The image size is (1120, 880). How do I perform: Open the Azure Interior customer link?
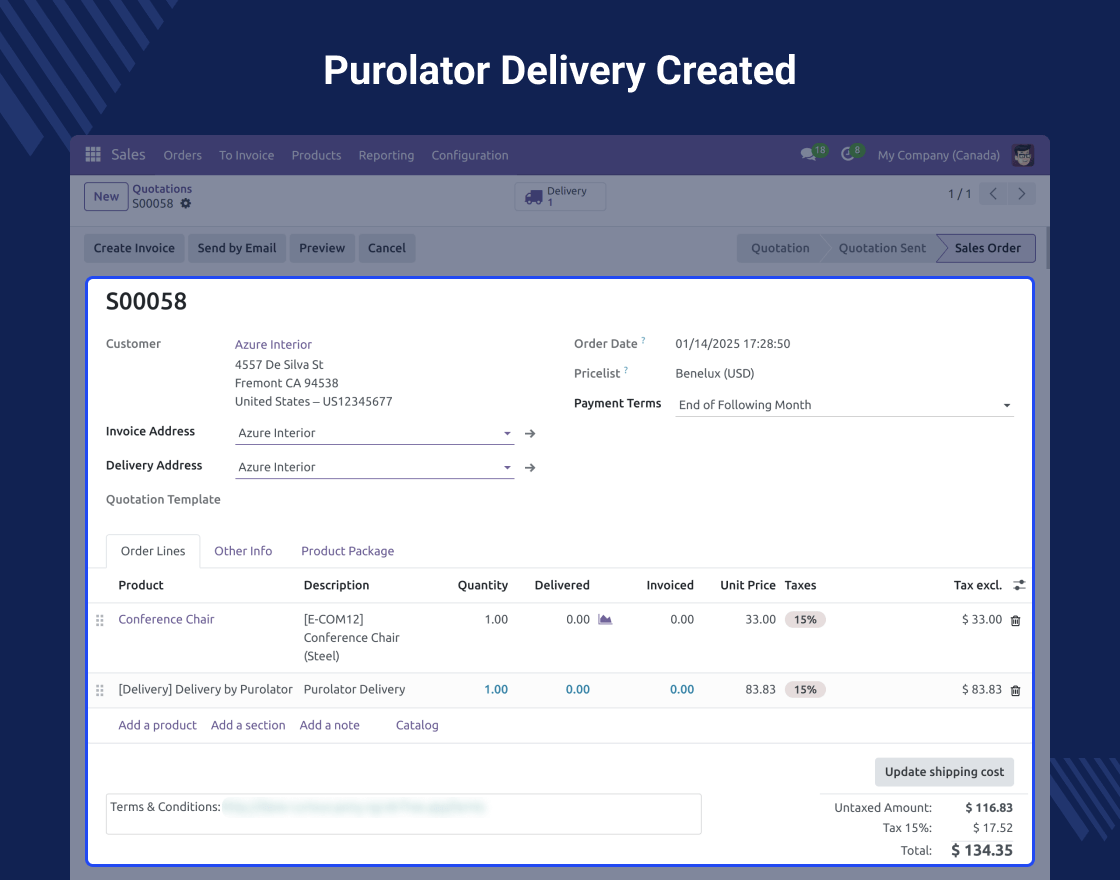tap(273, 344)
